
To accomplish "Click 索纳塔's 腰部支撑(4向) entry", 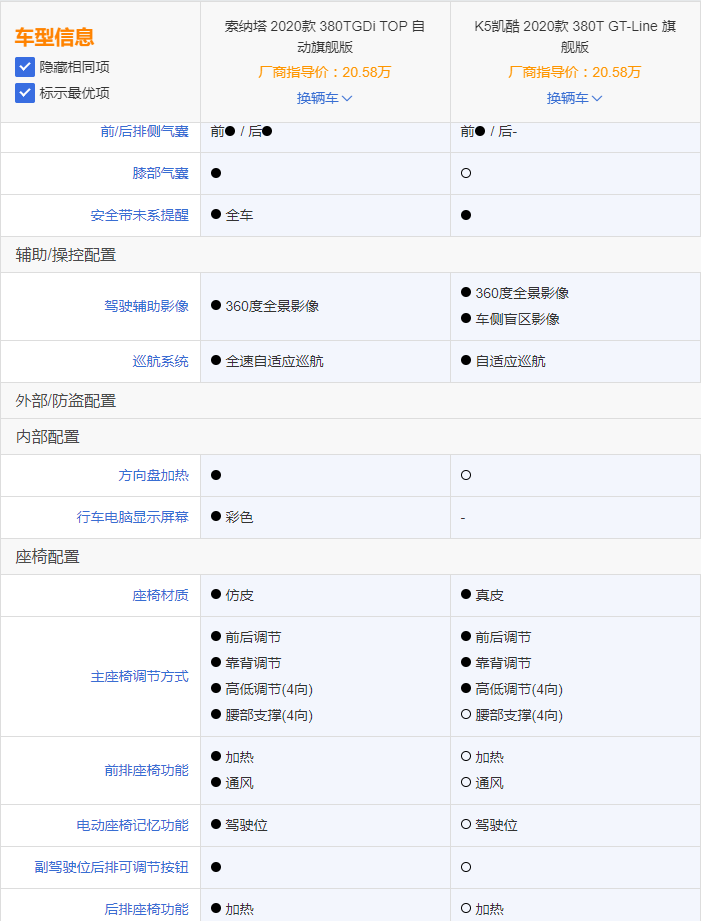I will (x=262, y=715).
